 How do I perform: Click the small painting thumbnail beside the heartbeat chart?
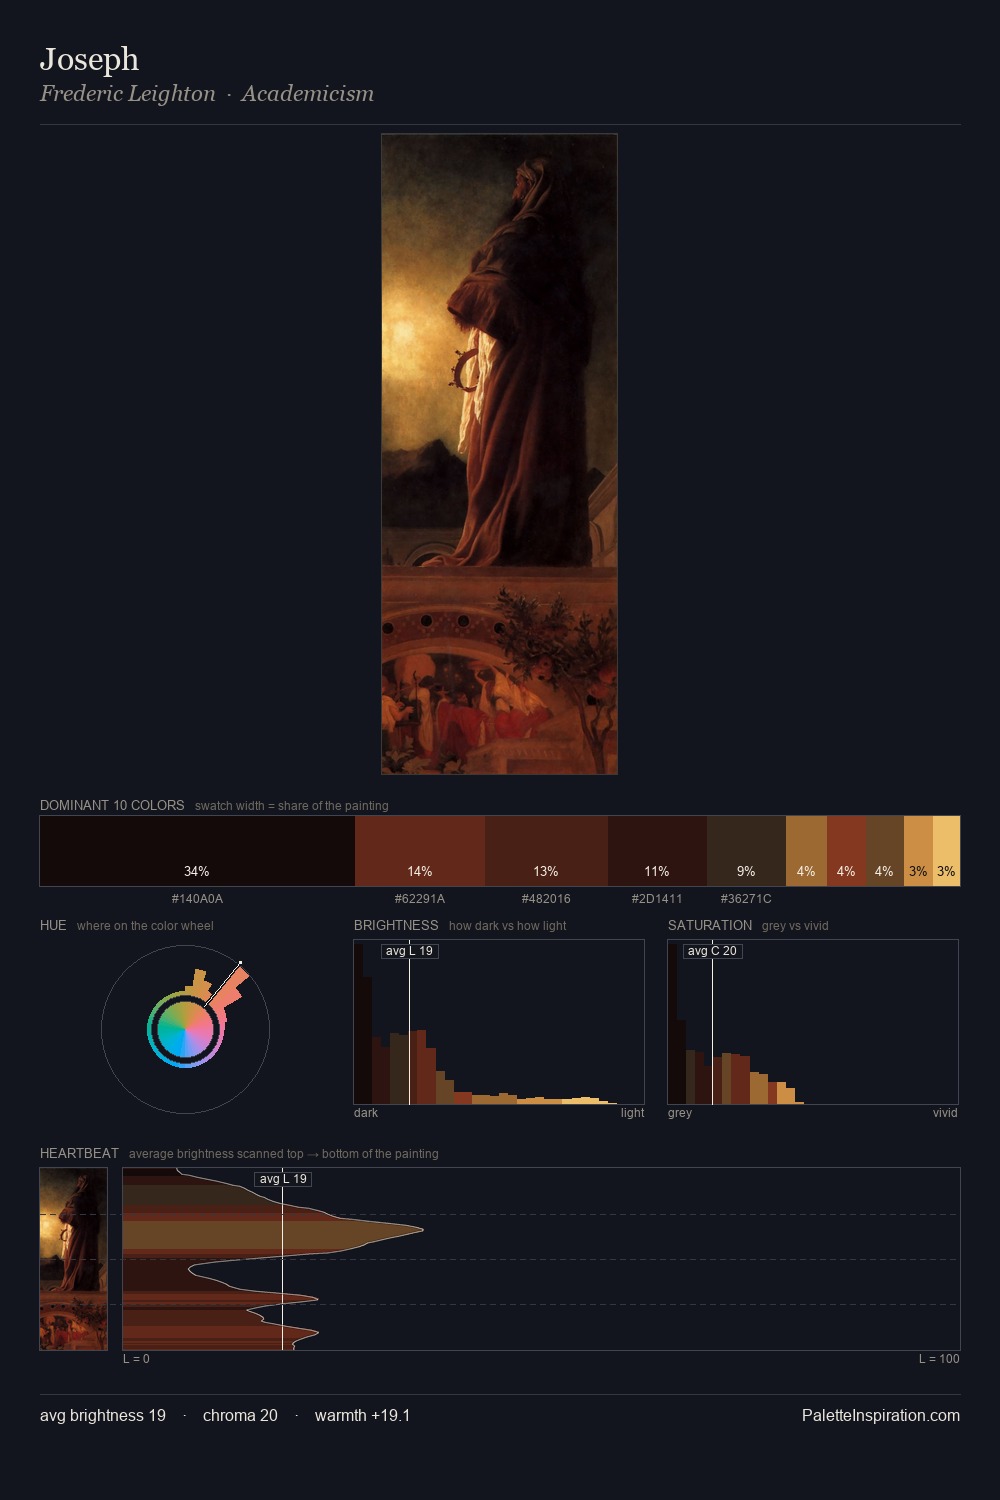[73, 1259]
